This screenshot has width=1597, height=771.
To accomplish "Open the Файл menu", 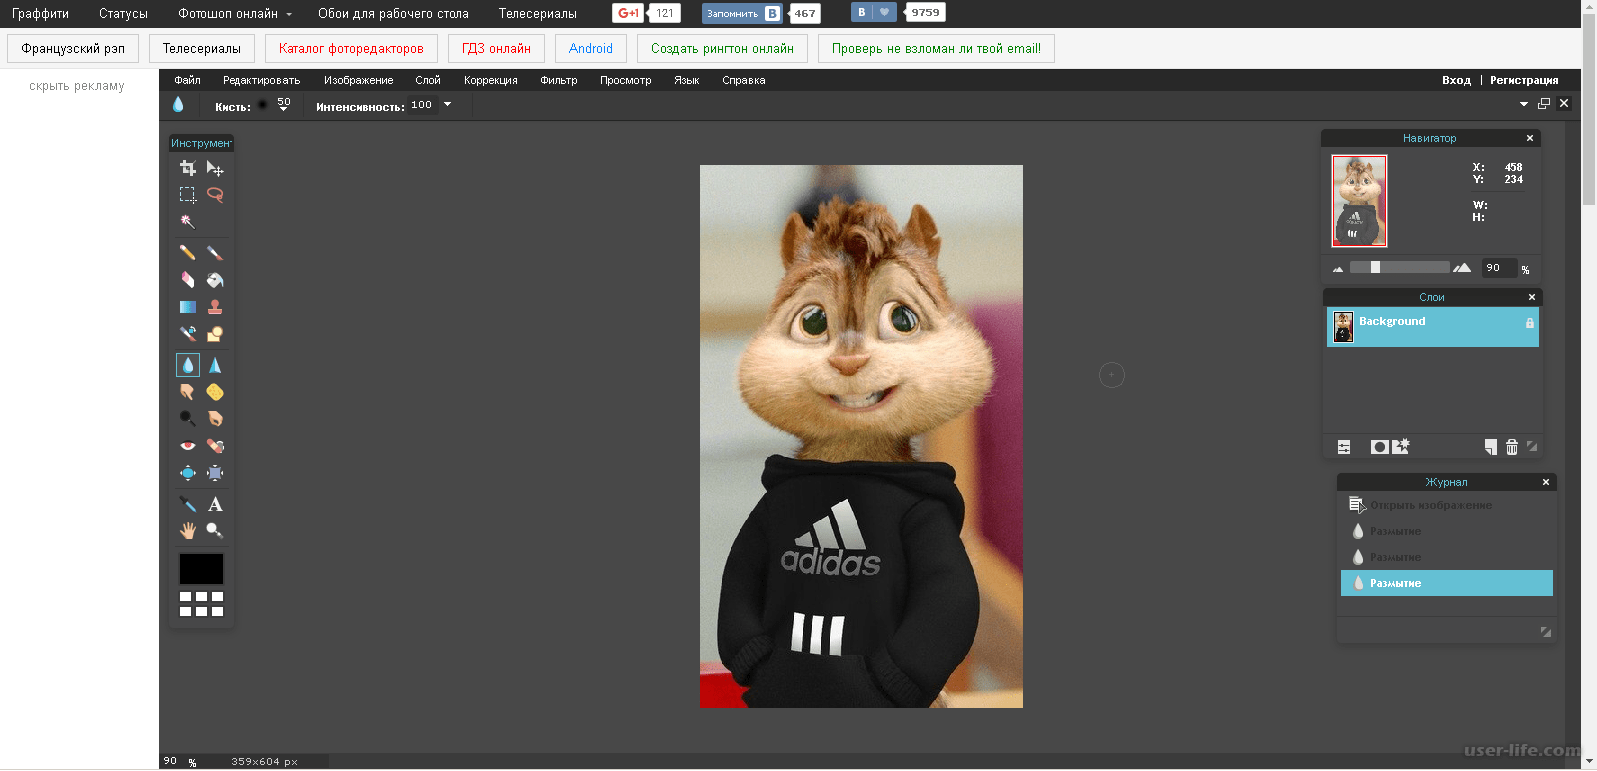I will pyautogui.click(x=187, y=80).
